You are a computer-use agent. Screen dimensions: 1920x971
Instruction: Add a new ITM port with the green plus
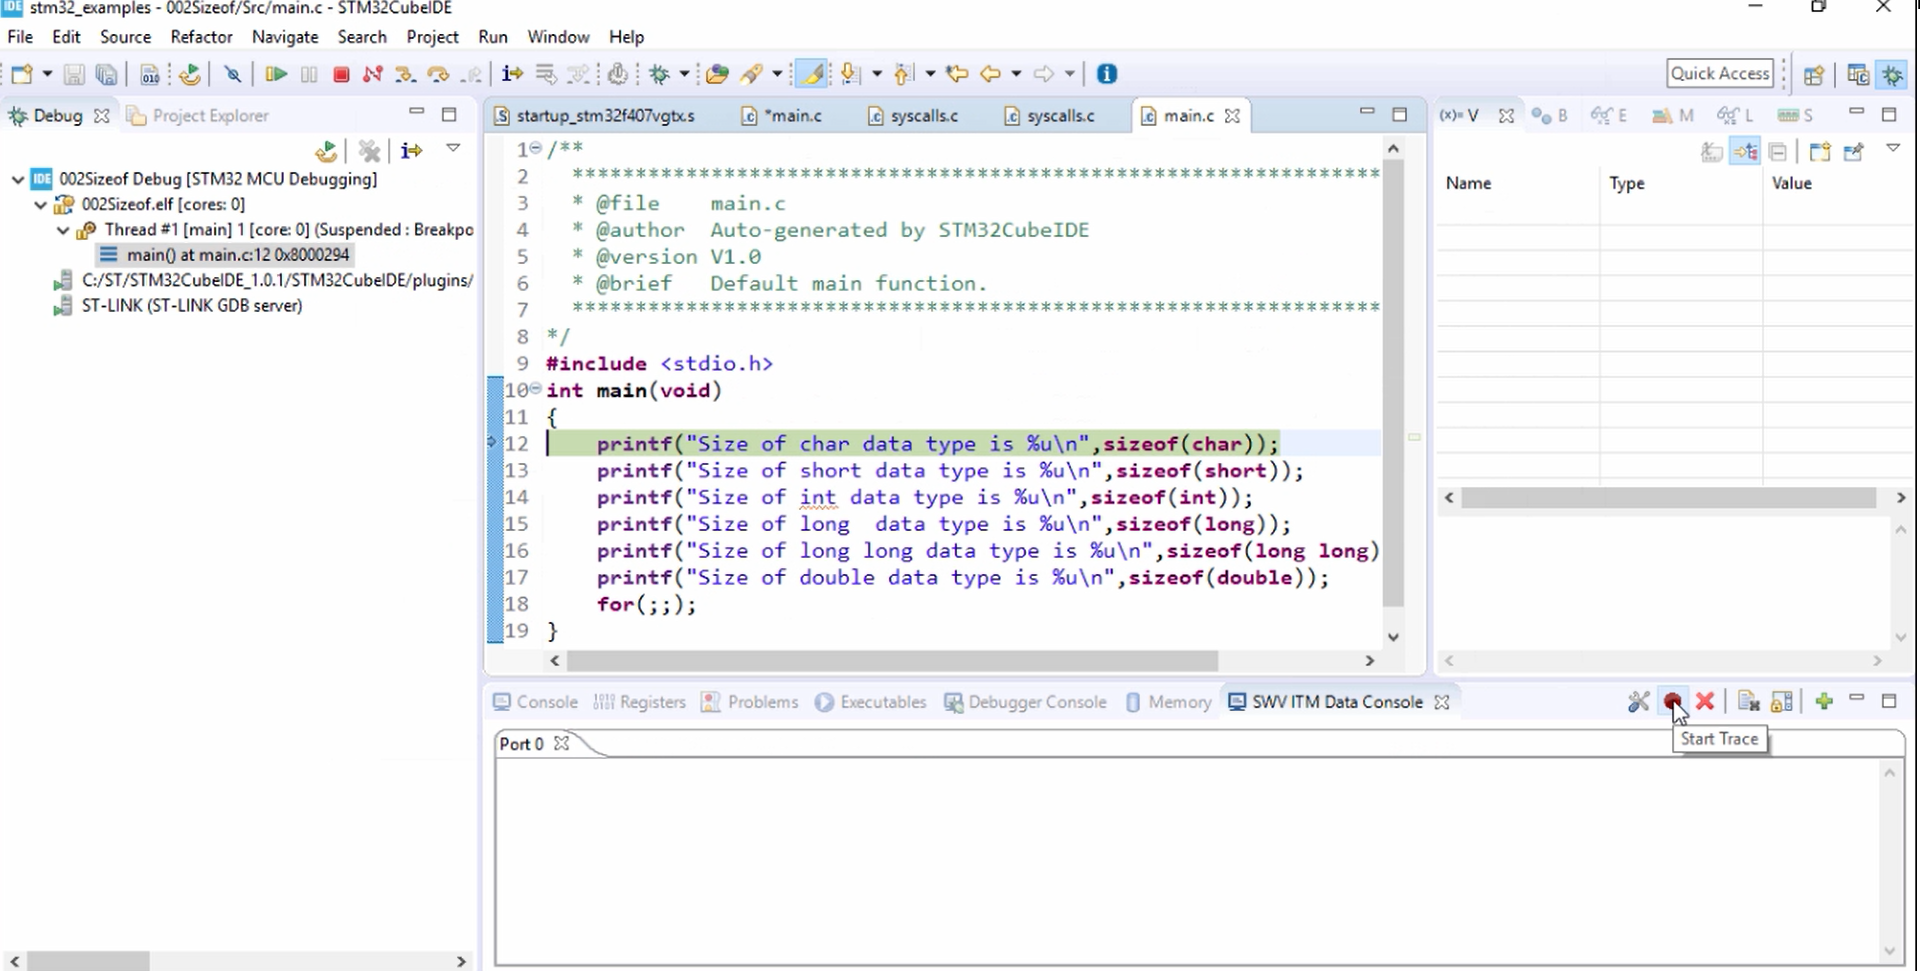coord(1825,701)
